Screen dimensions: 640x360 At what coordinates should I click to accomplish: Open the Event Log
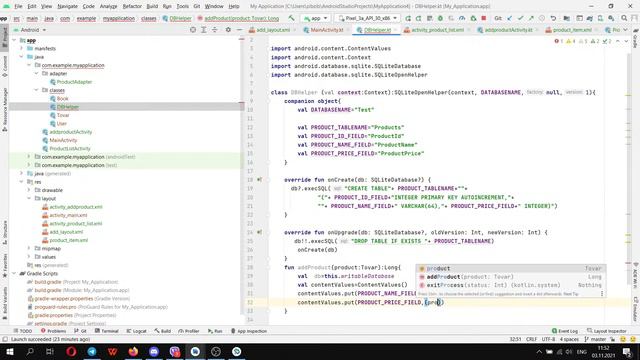564,331
